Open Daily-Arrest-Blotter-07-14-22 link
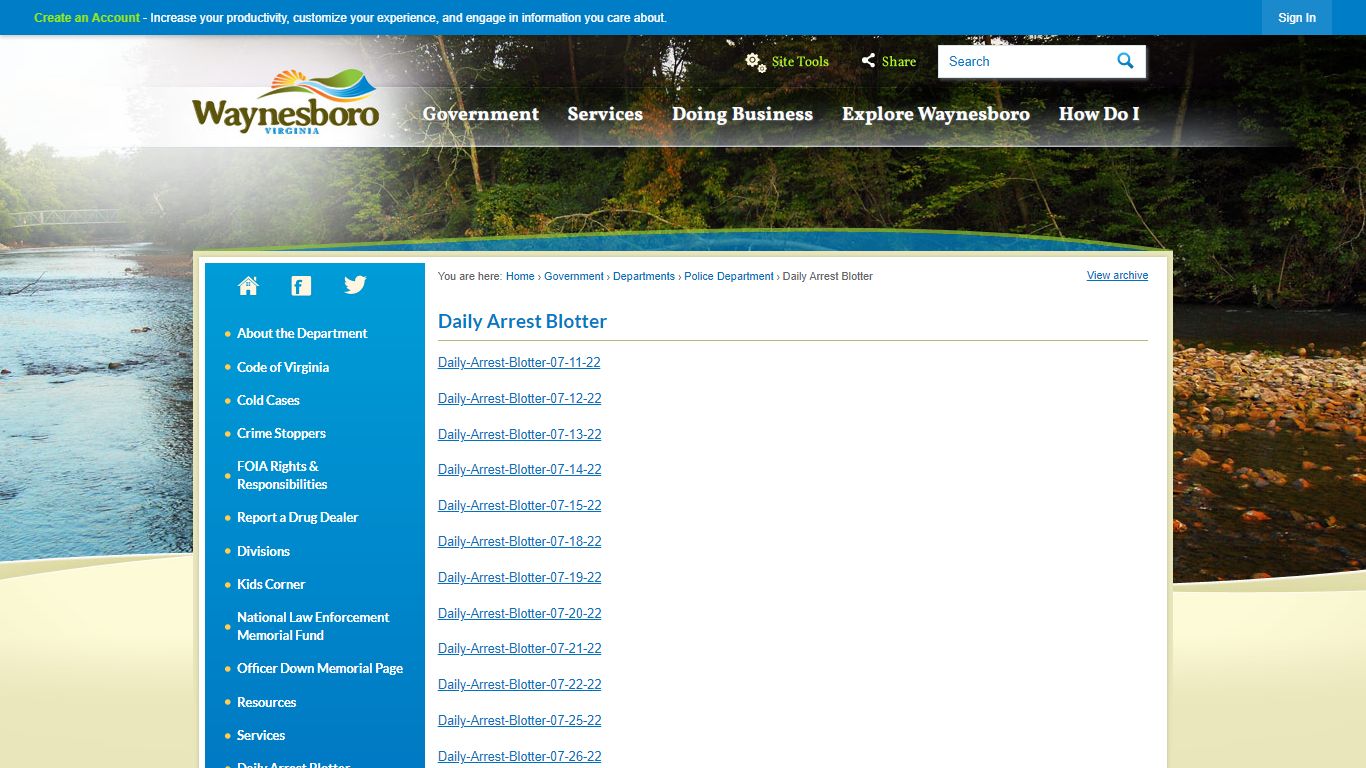Screen dimensions: 1366x768 520,469
